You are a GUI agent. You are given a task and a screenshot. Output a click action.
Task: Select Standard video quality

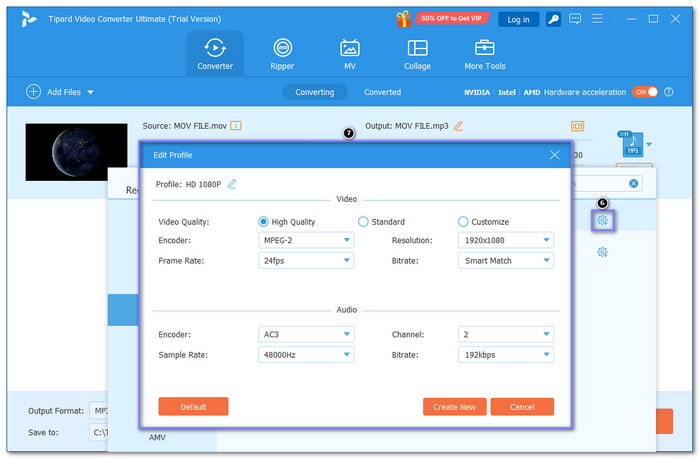(x=363, y=221)
